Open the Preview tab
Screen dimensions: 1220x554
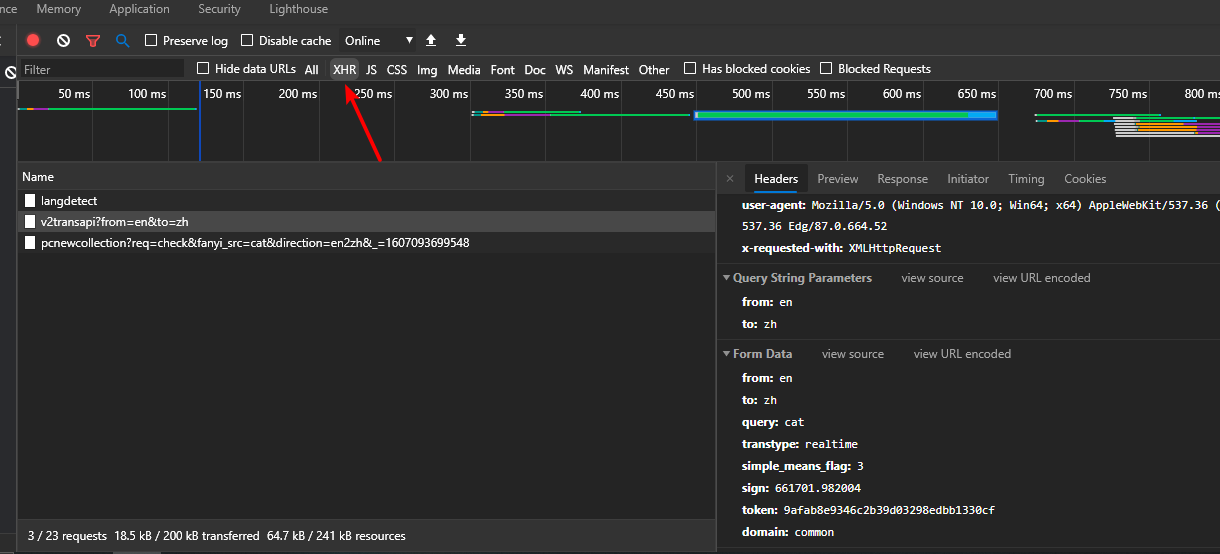838,179
